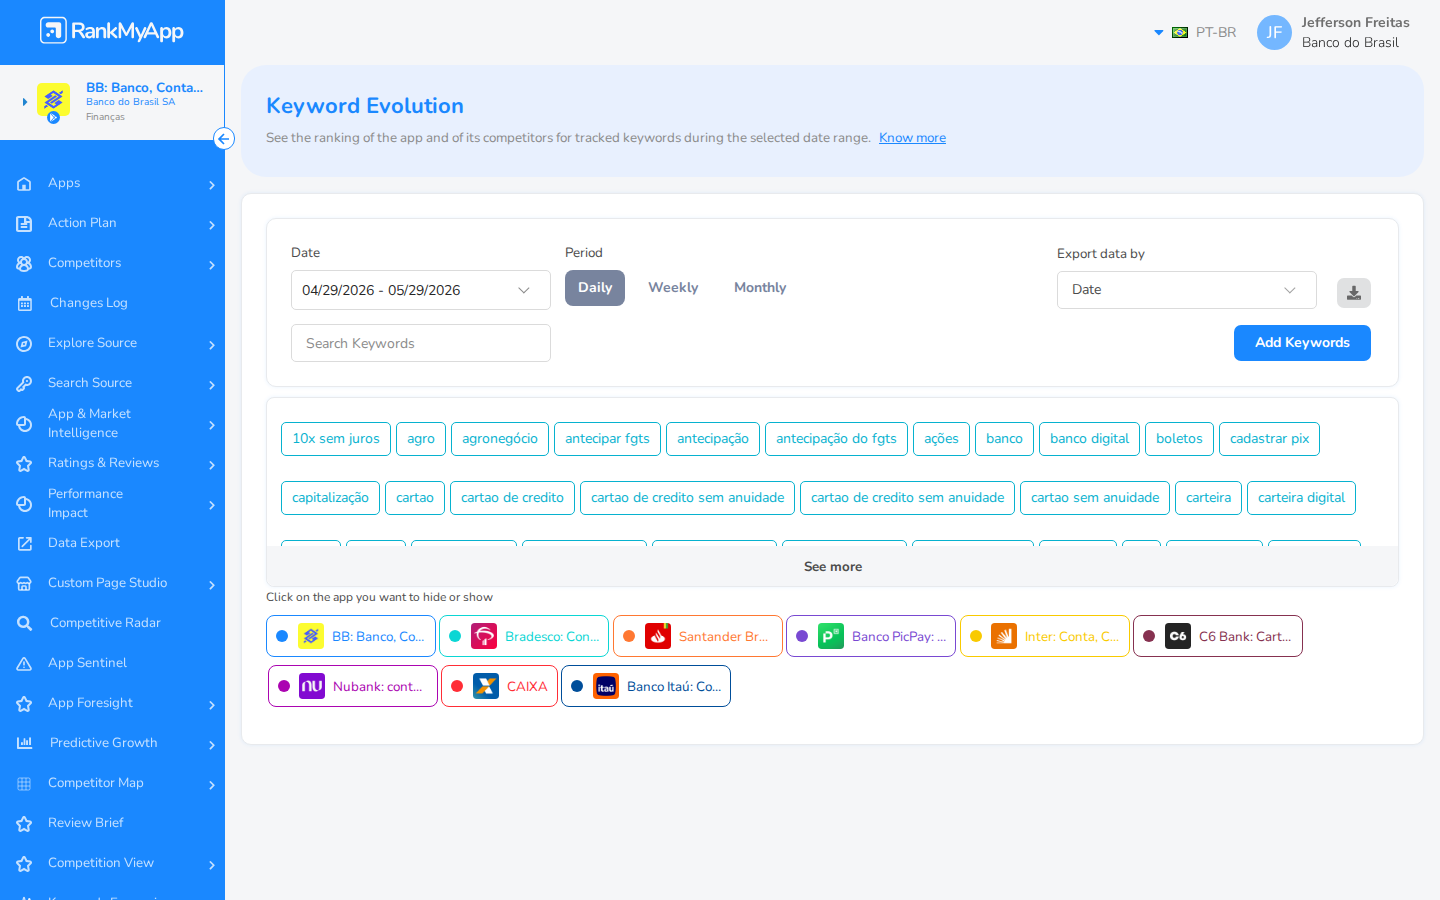Viewport: 1440px width, 900px height.
Task: Click the Competitive Radar magnifier icon
Action: pyautogui.click(x=25, y=624)
